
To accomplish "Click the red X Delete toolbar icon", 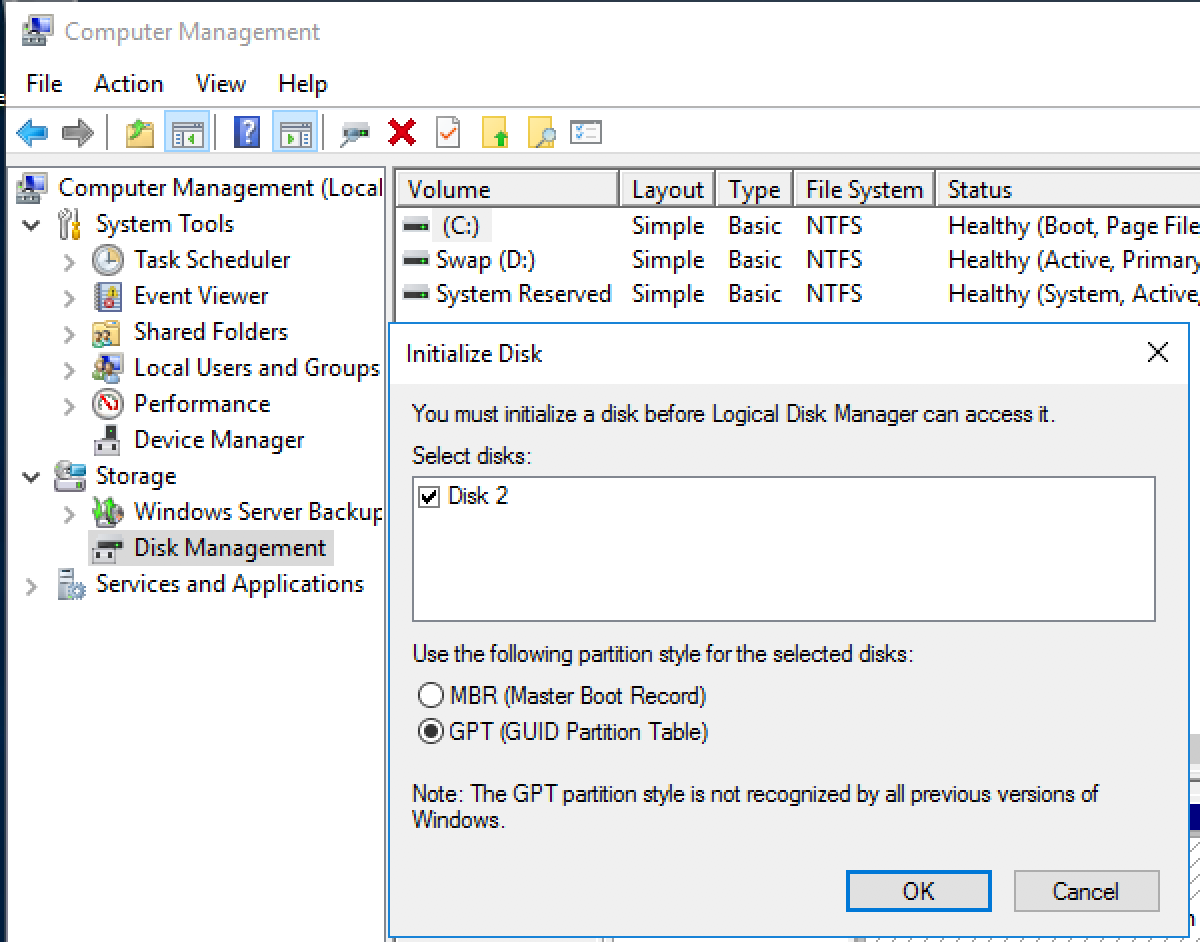I will (402, 132).
